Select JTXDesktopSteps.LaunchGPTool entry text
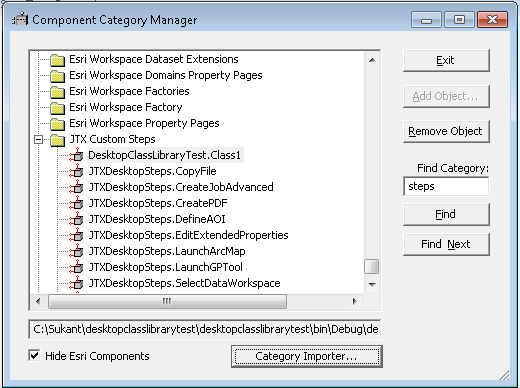The height and width of the screenshot is (388, 520). [x=165, y=267]
